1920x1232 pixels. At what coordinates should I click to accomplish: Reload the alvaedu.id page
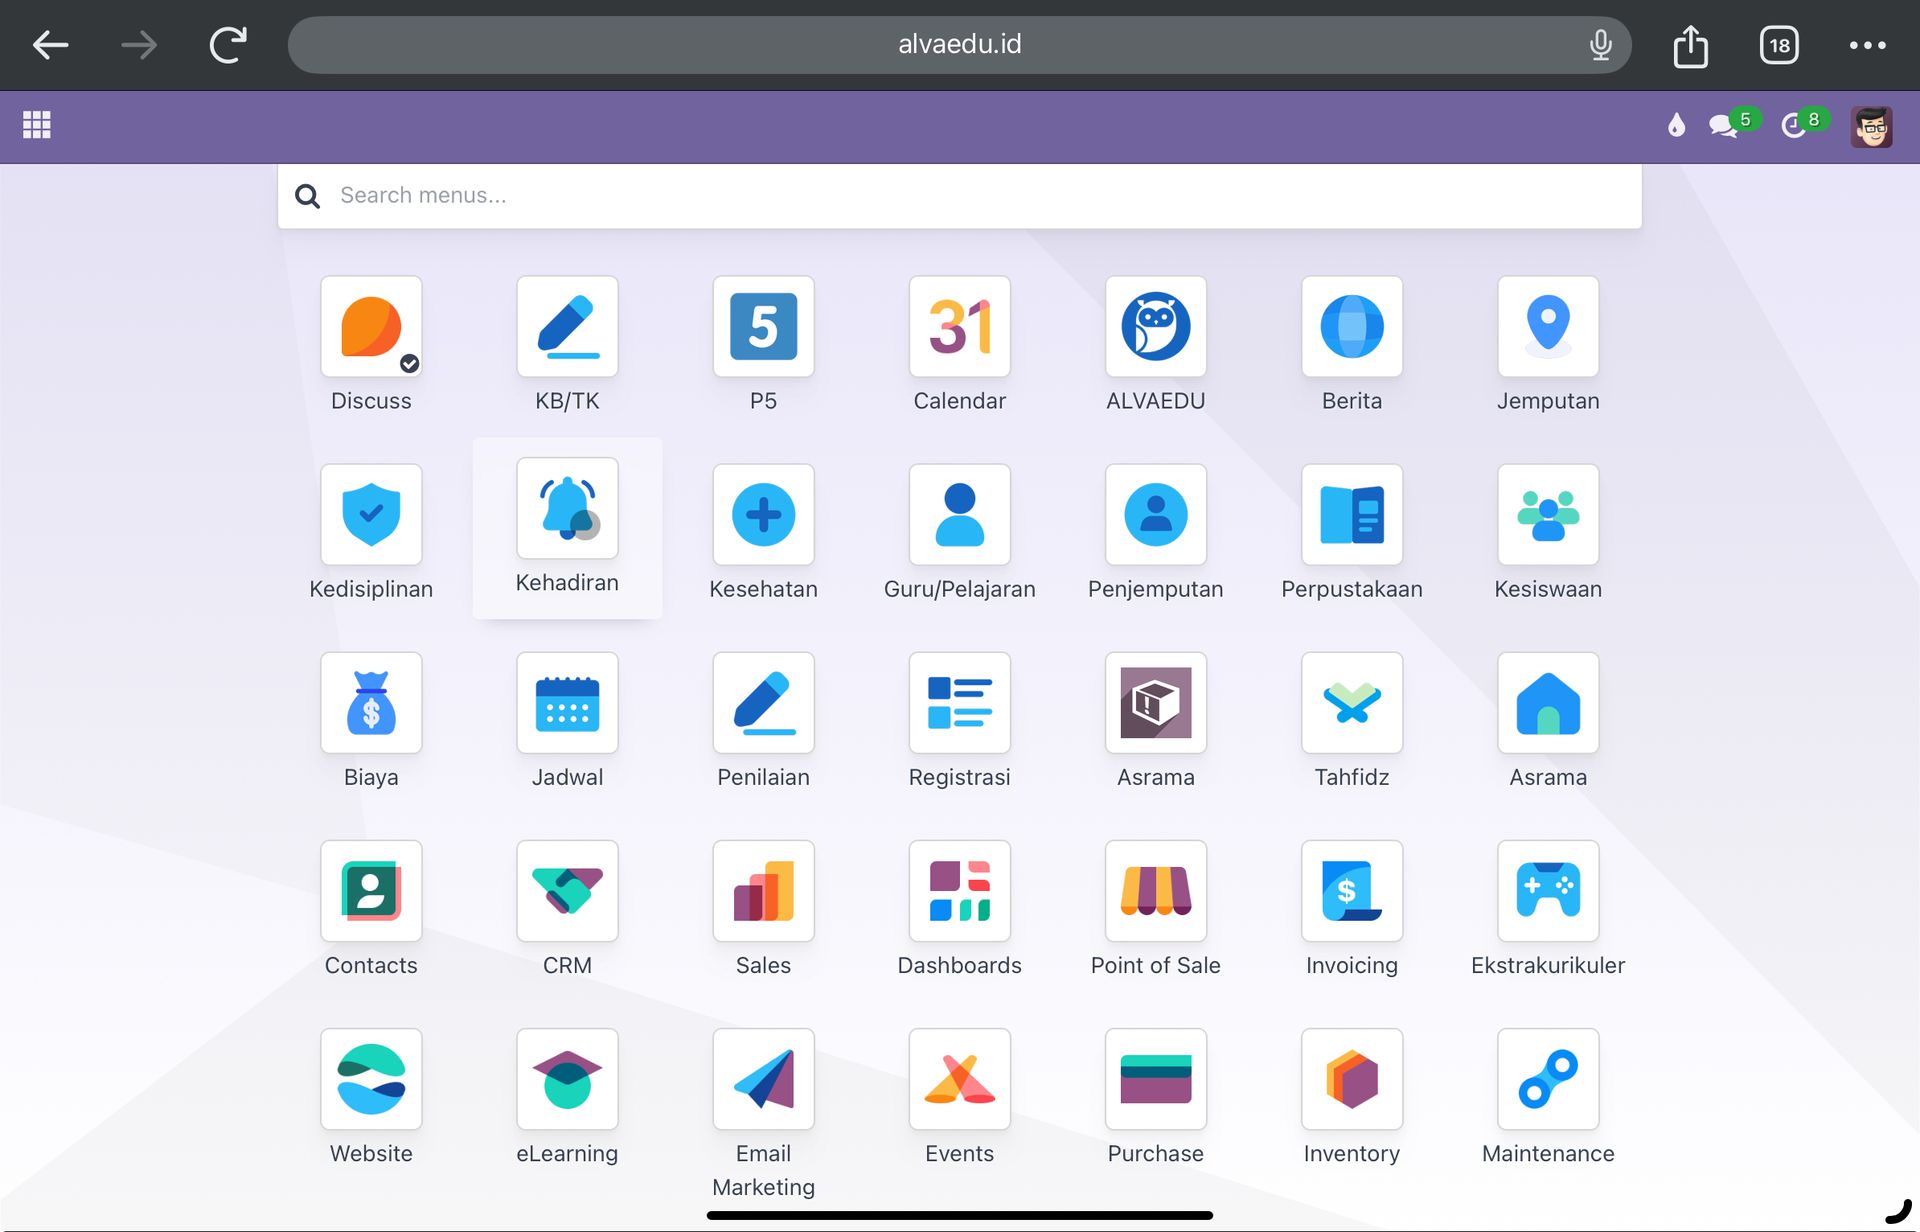(x=228, y=45)
